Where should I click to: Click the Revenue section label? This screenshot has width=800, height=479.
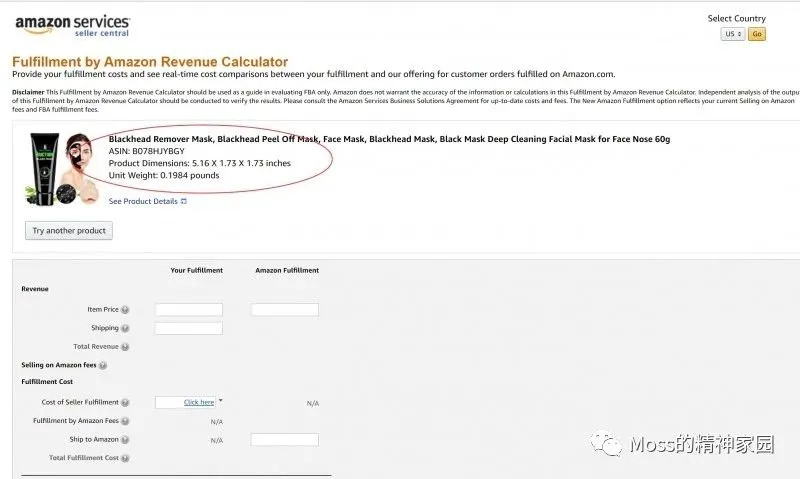pos(35,289)
